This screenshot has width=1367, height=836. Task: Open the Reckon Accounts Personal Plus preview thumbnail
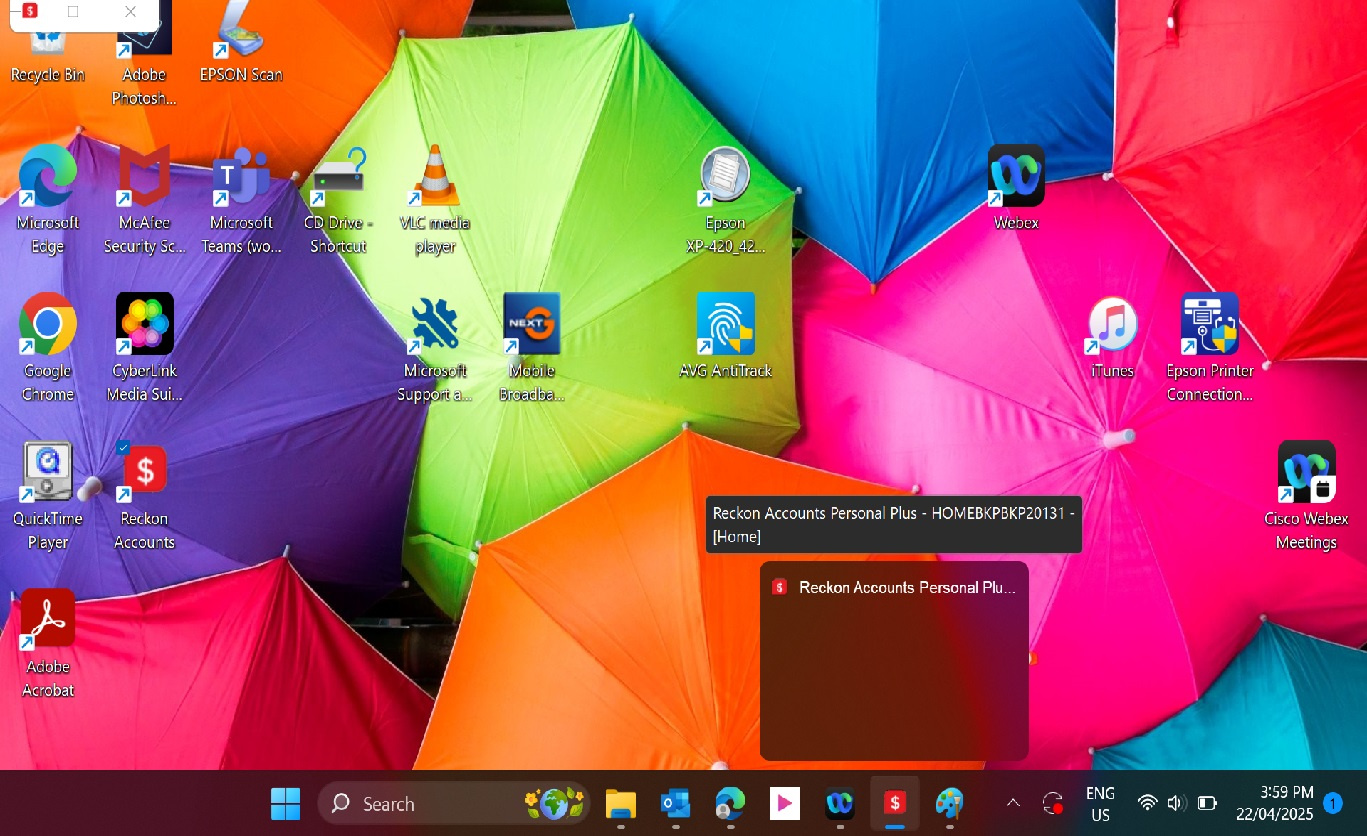point(894,660)
